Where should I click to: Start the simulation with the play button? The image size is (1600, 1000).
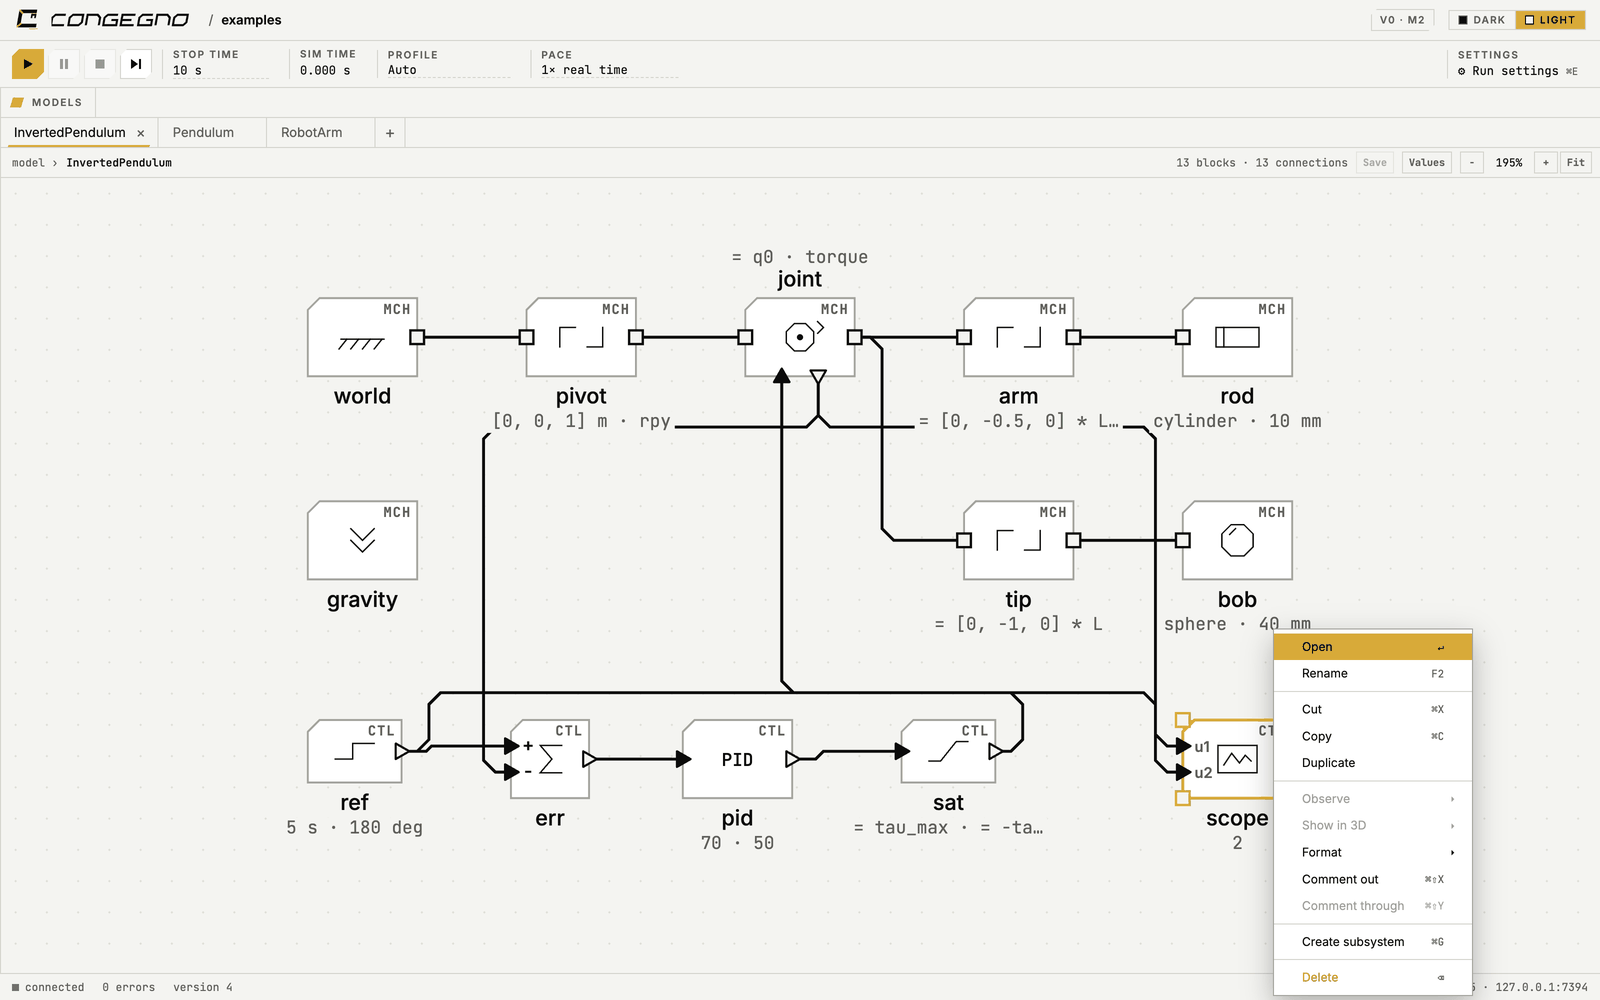[x=28, y=64]
